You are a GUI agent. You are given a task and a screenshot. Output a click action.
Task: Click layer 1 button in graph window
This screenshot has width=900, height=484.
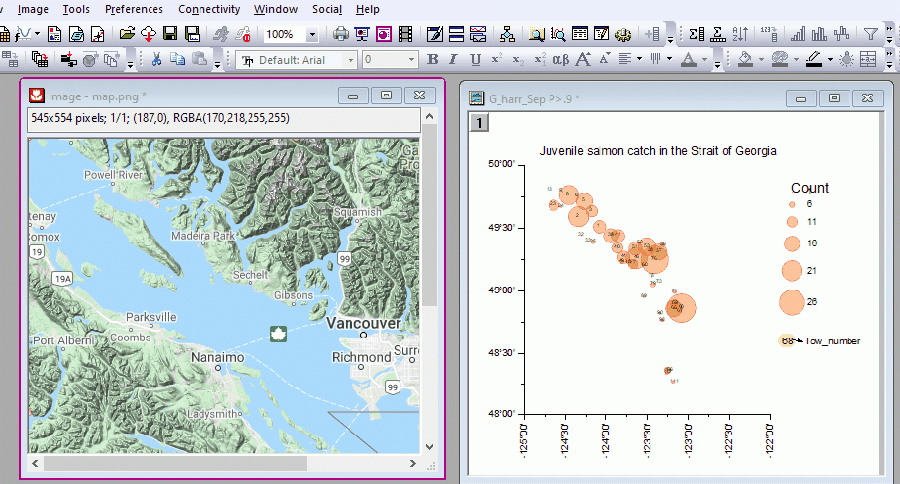[x=479, y=123]
